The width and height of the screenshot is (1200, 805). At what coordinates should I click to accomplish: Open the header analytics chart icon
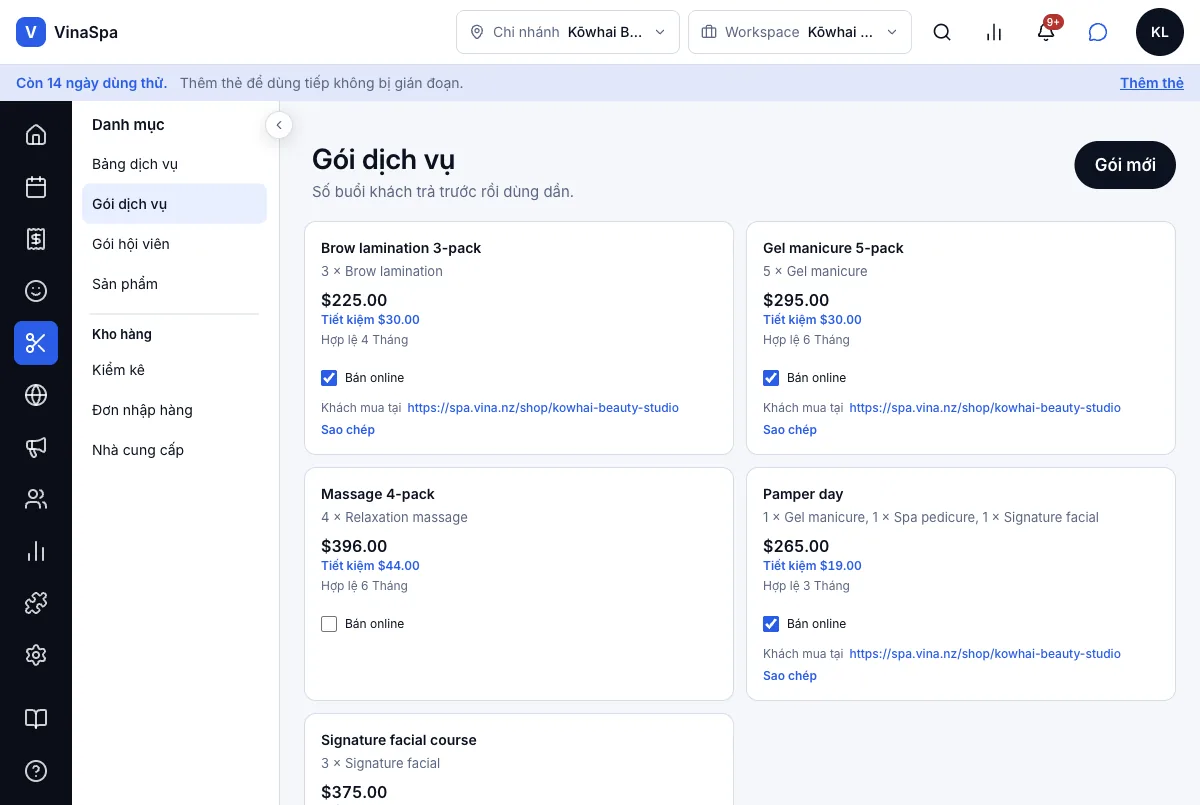(994, 32)
